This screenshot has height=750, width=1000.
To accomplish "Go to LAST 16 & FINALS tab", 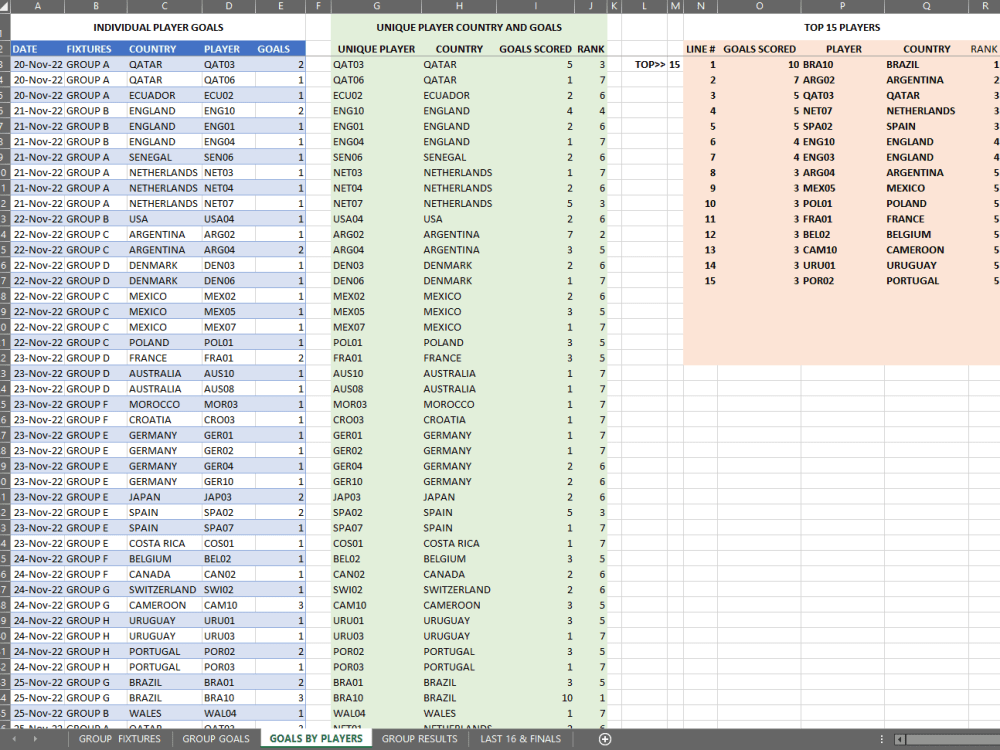I will click(520, 739).
